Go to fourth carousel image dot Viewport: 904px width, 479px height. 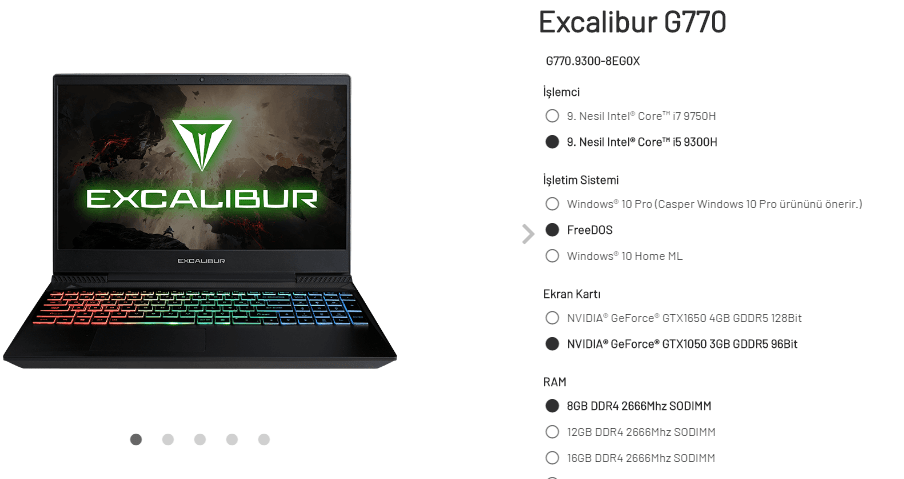(232, 440)
